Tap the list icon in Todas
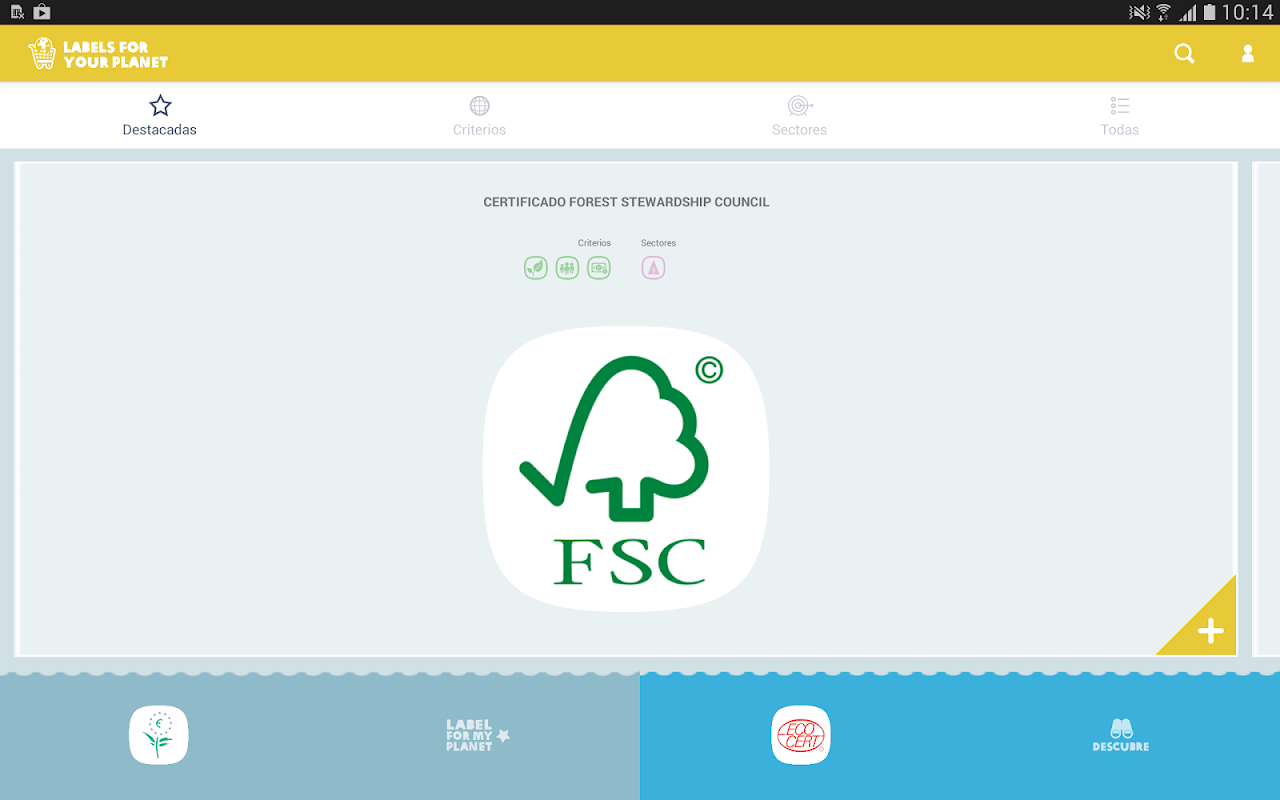 pos(1120,106)
